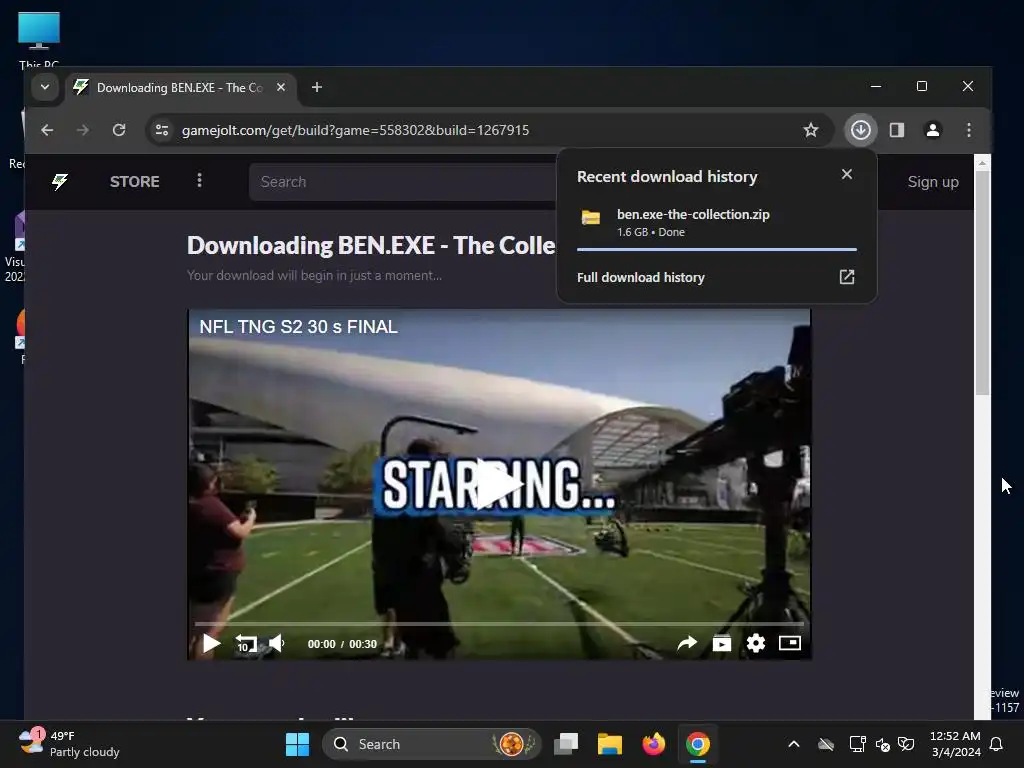Click the Sign up link
This screenshot has width=1024, height=768.
[933, 182]
